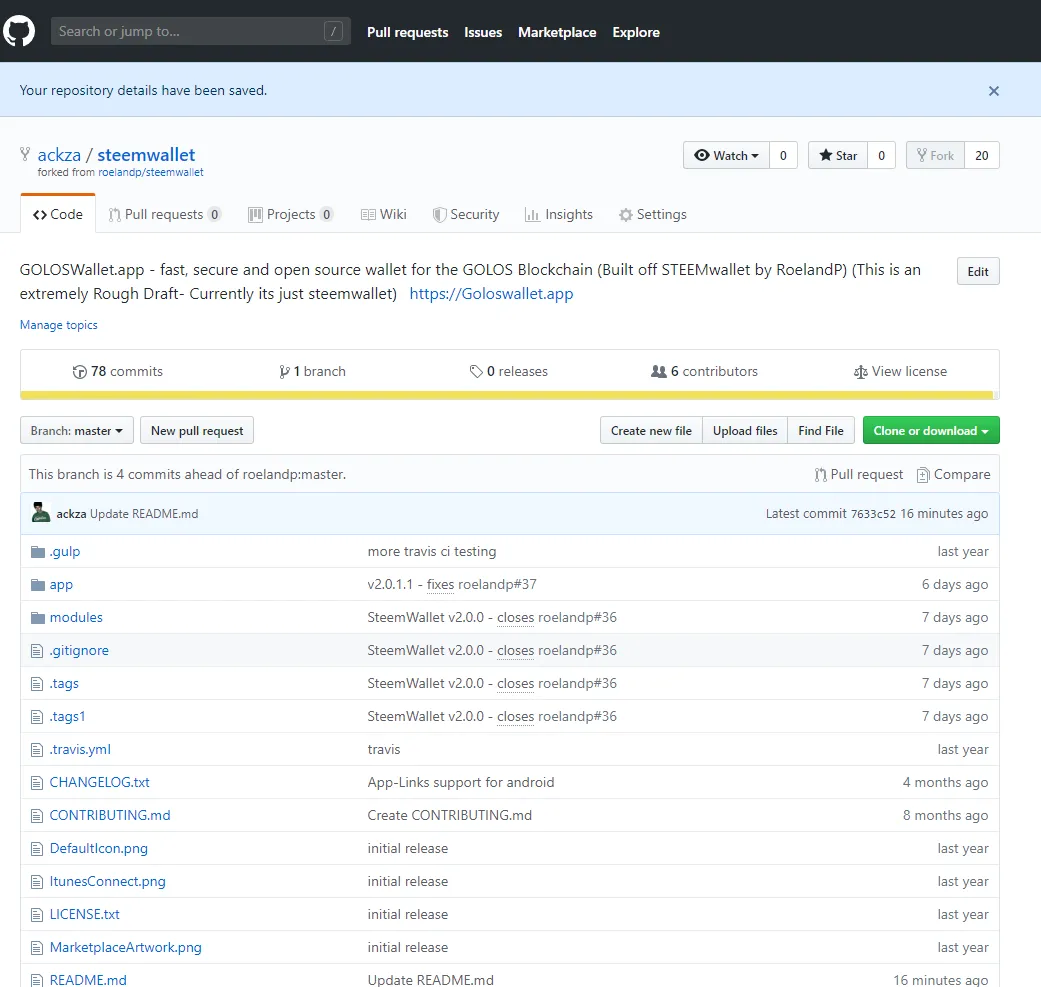The image size is (1041, 987).
Task: Open the .tags file
Action: (x=64, y=684)
